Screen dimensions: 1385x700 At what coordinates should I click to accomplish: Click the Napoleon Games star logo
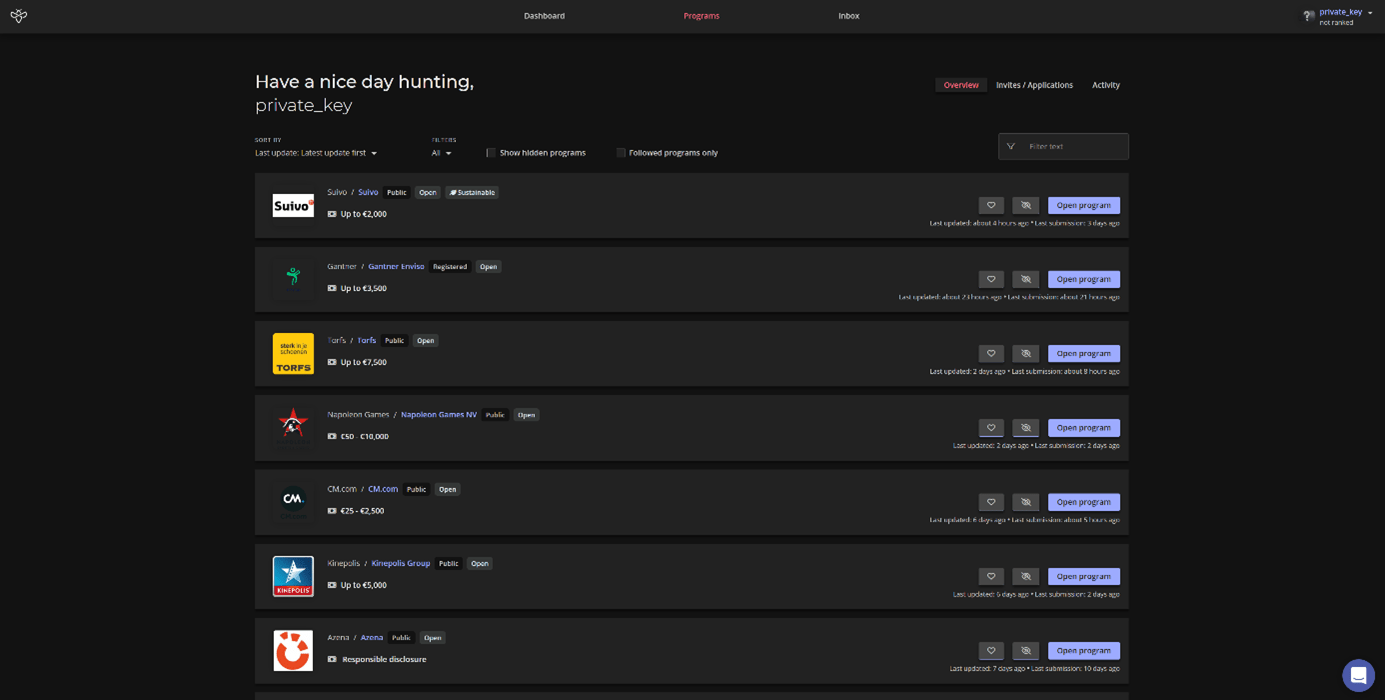293,428
